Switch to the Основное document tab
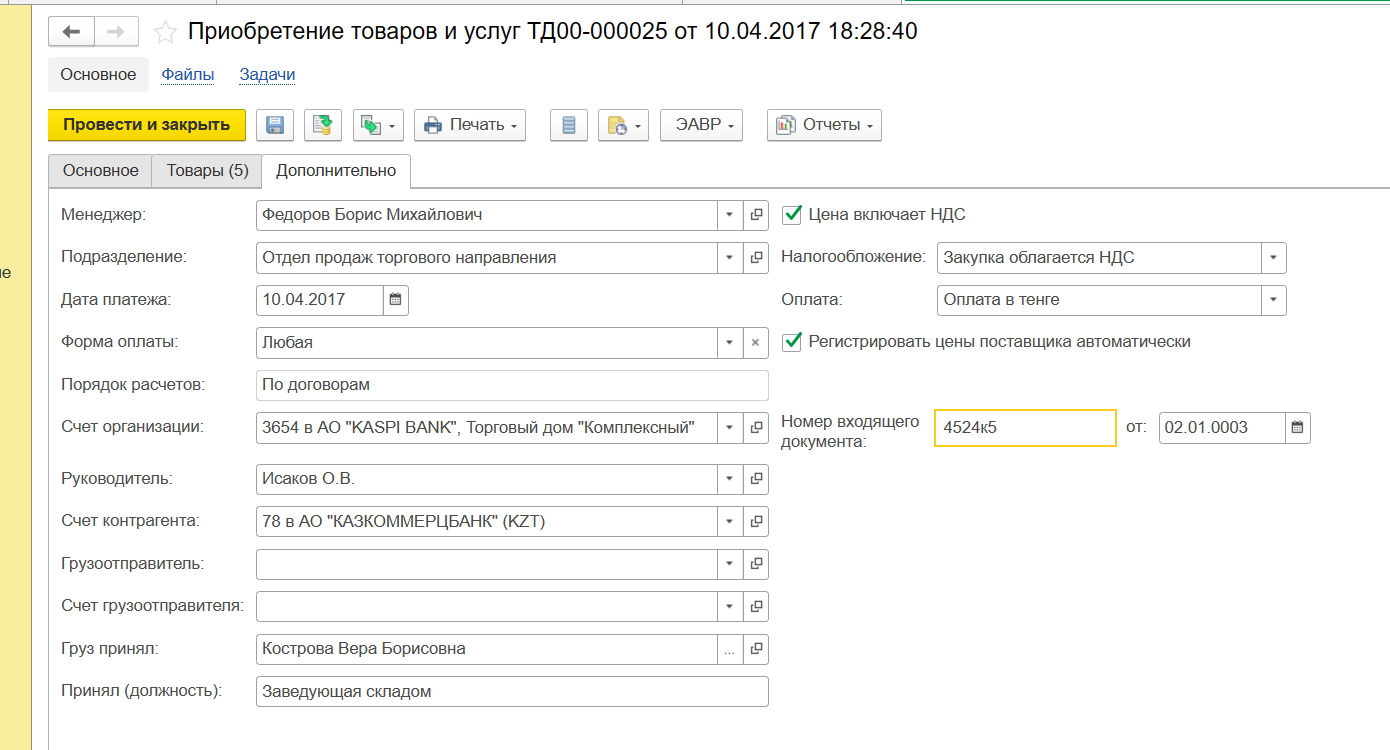Viewport: 1390px width, 750px height. pos(101,171)
